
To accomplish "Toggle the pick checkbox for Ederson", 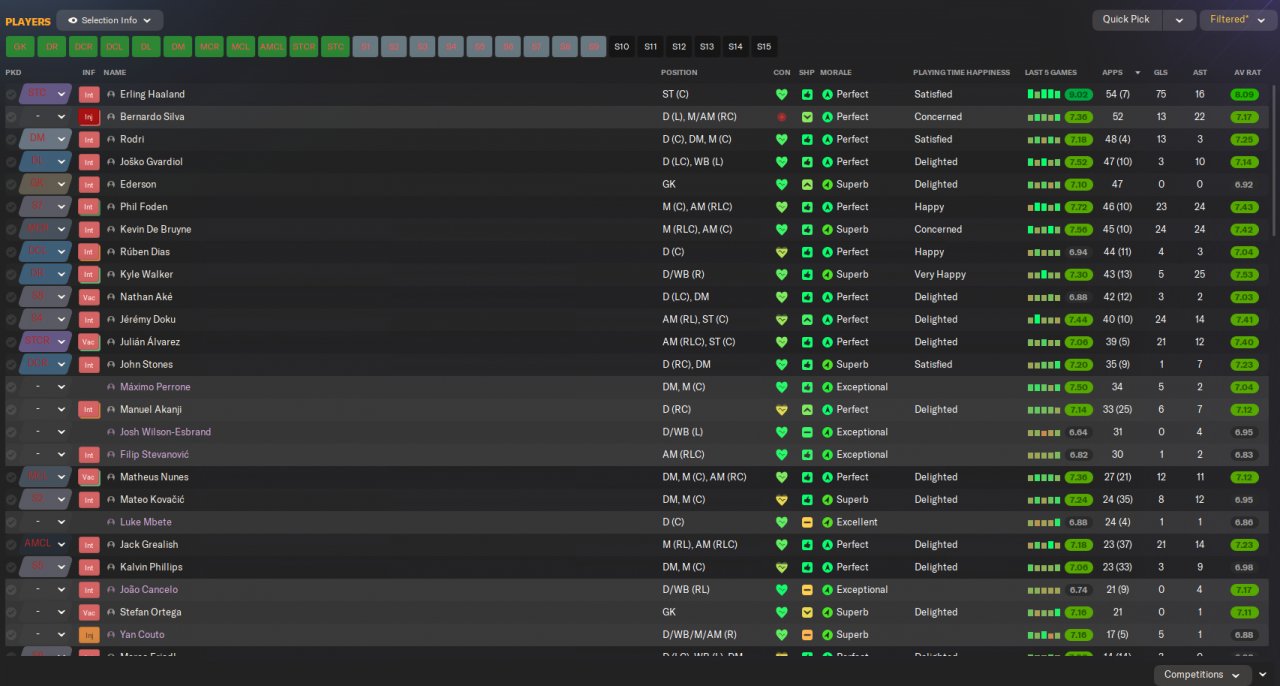I will tap(11, 185).
